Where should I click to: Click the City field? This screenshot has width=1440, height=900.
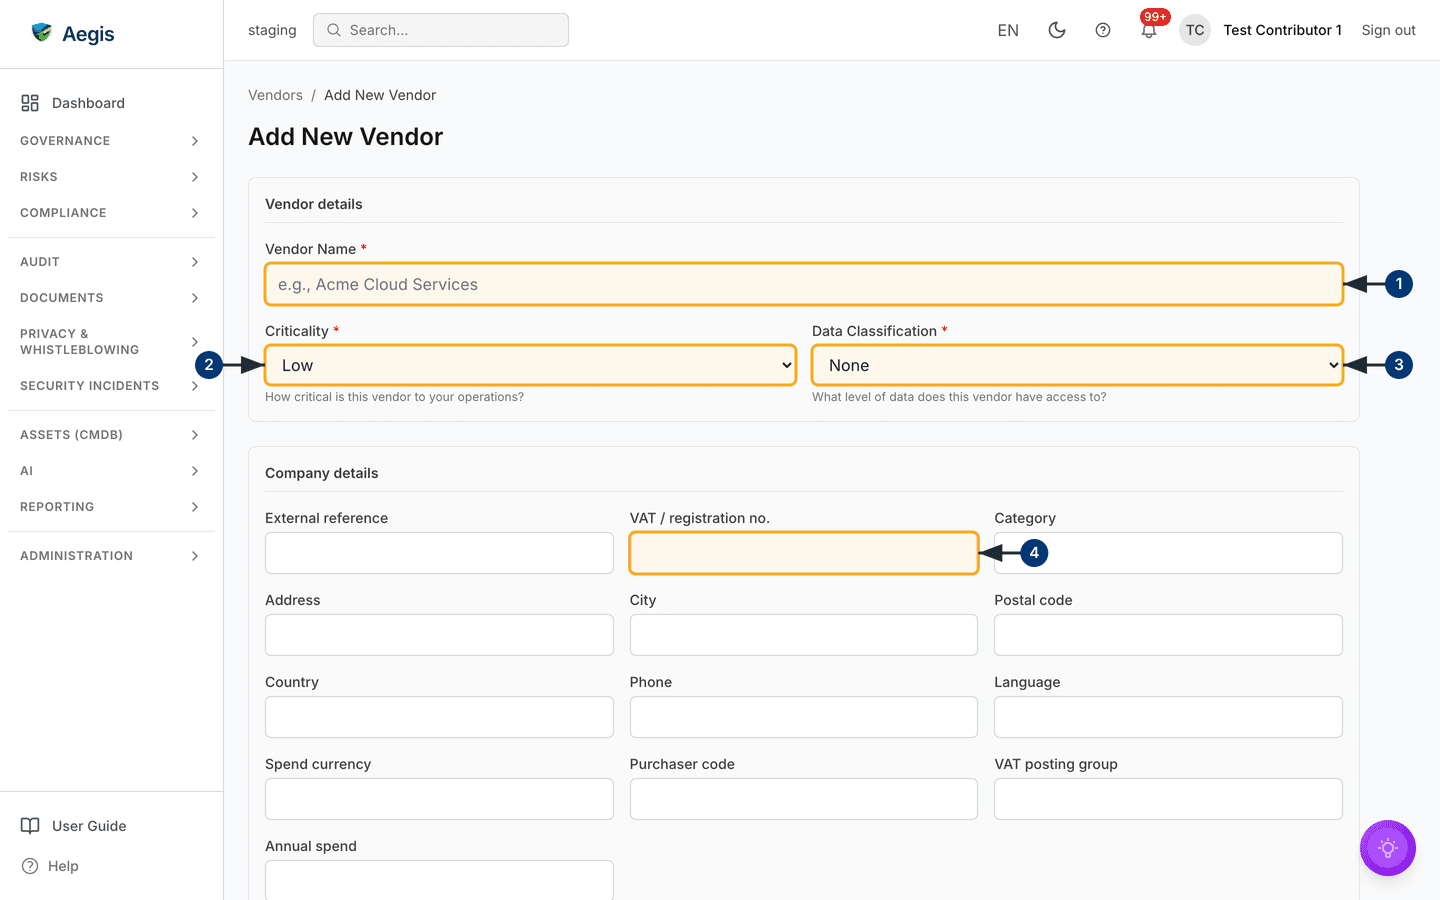[x=804, y=635]
